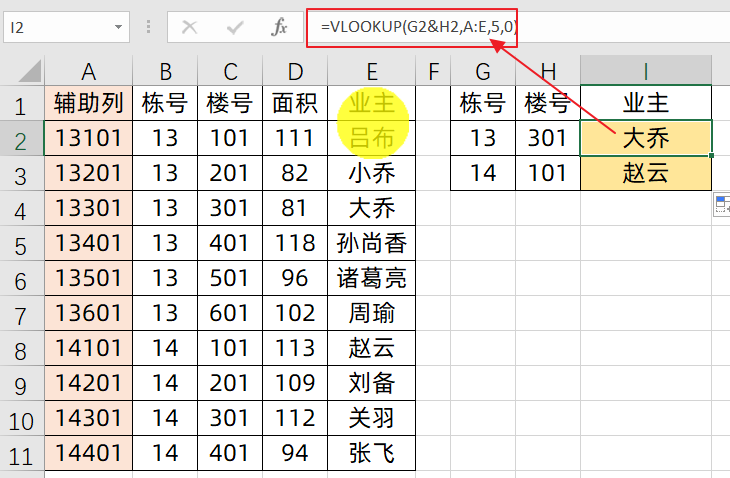Click the 楼号 header in column C

(230, 103)
